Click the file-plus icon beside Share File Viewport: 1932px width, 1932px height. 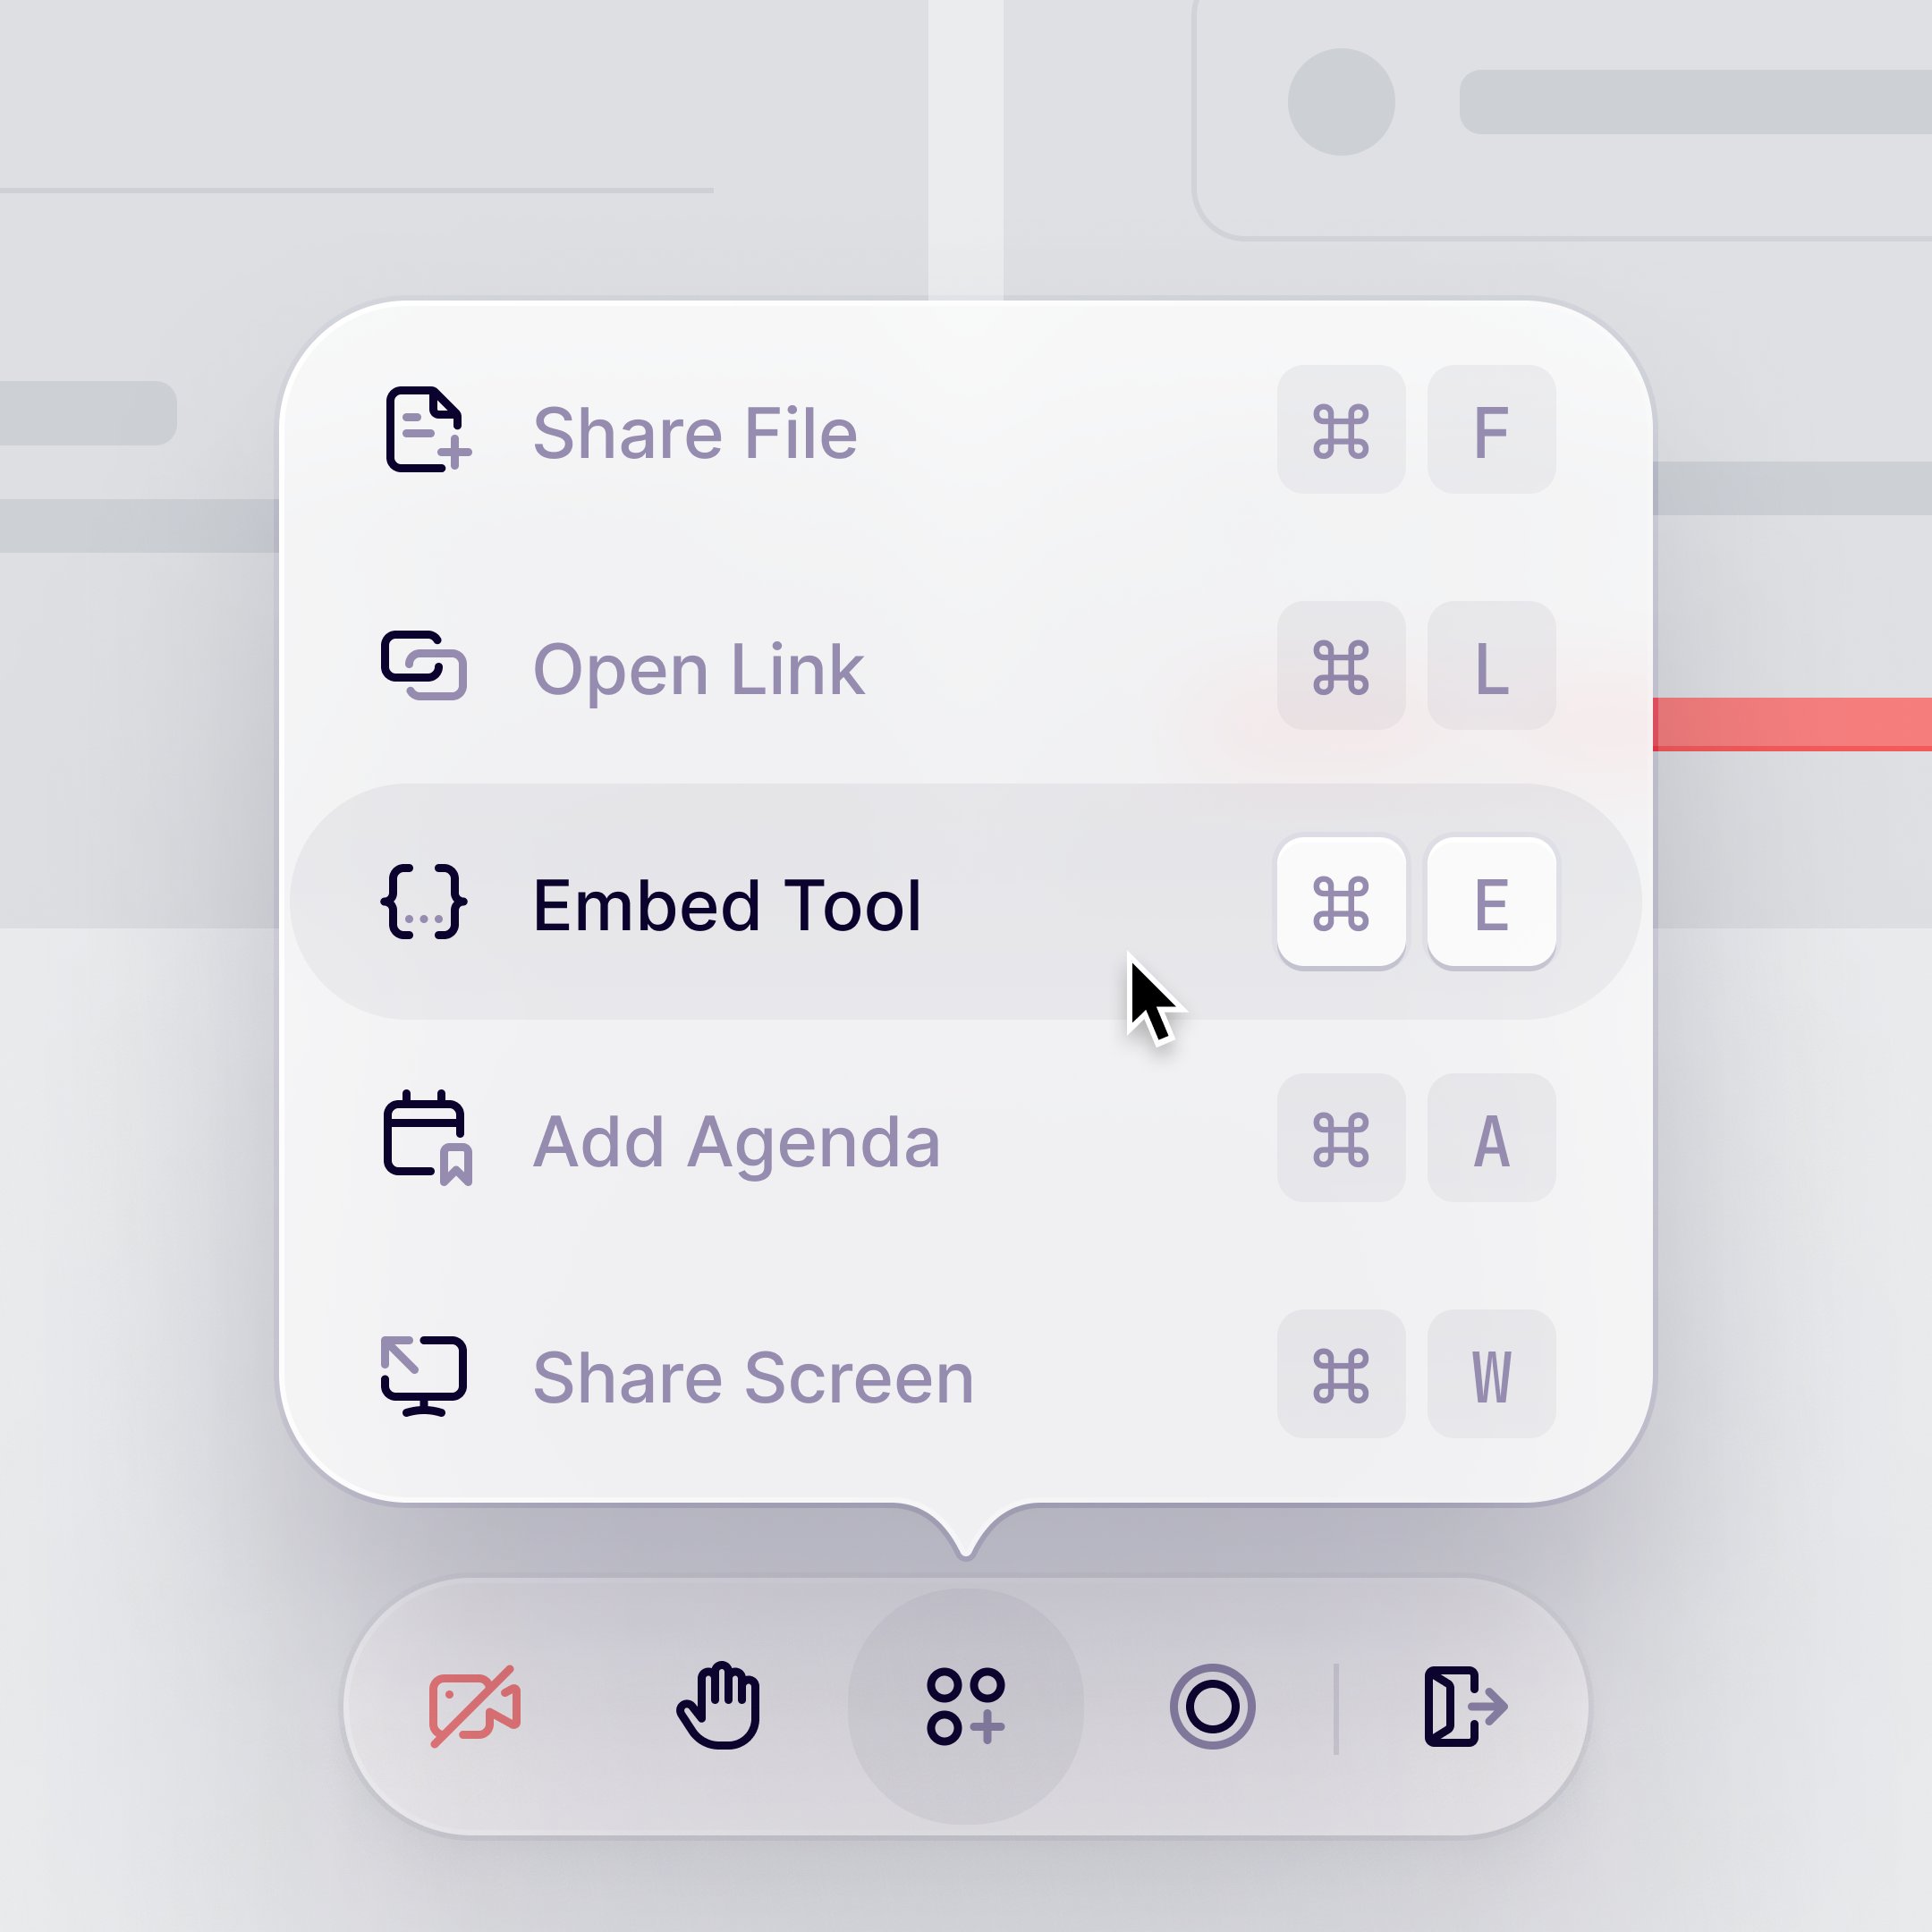pos(427,430)
